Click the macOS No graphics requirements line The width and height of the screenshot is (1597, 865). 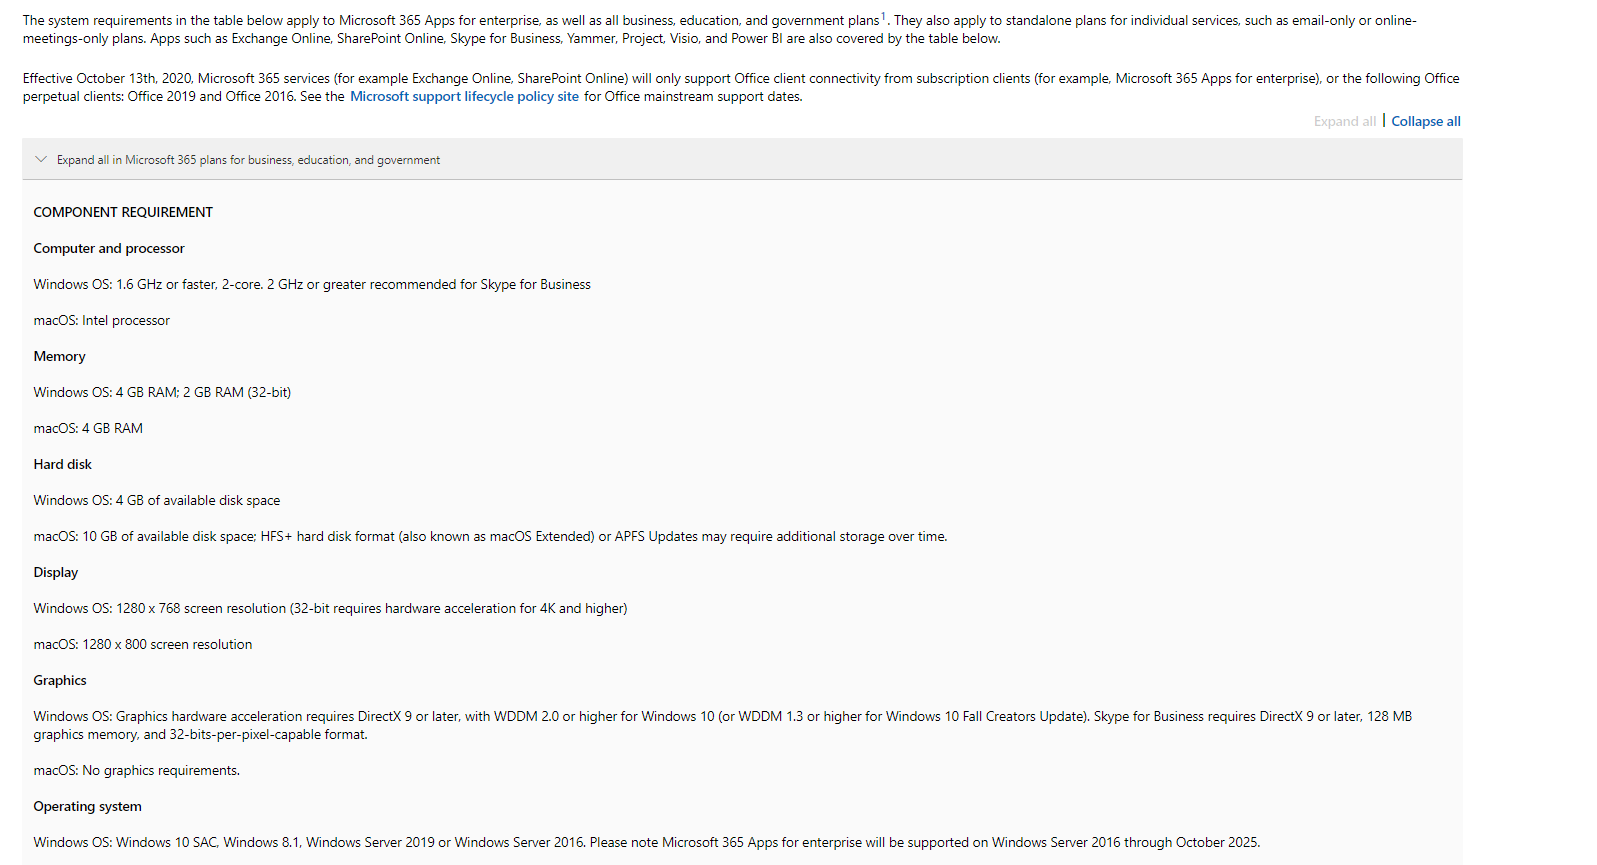click(x=136, y=770)
